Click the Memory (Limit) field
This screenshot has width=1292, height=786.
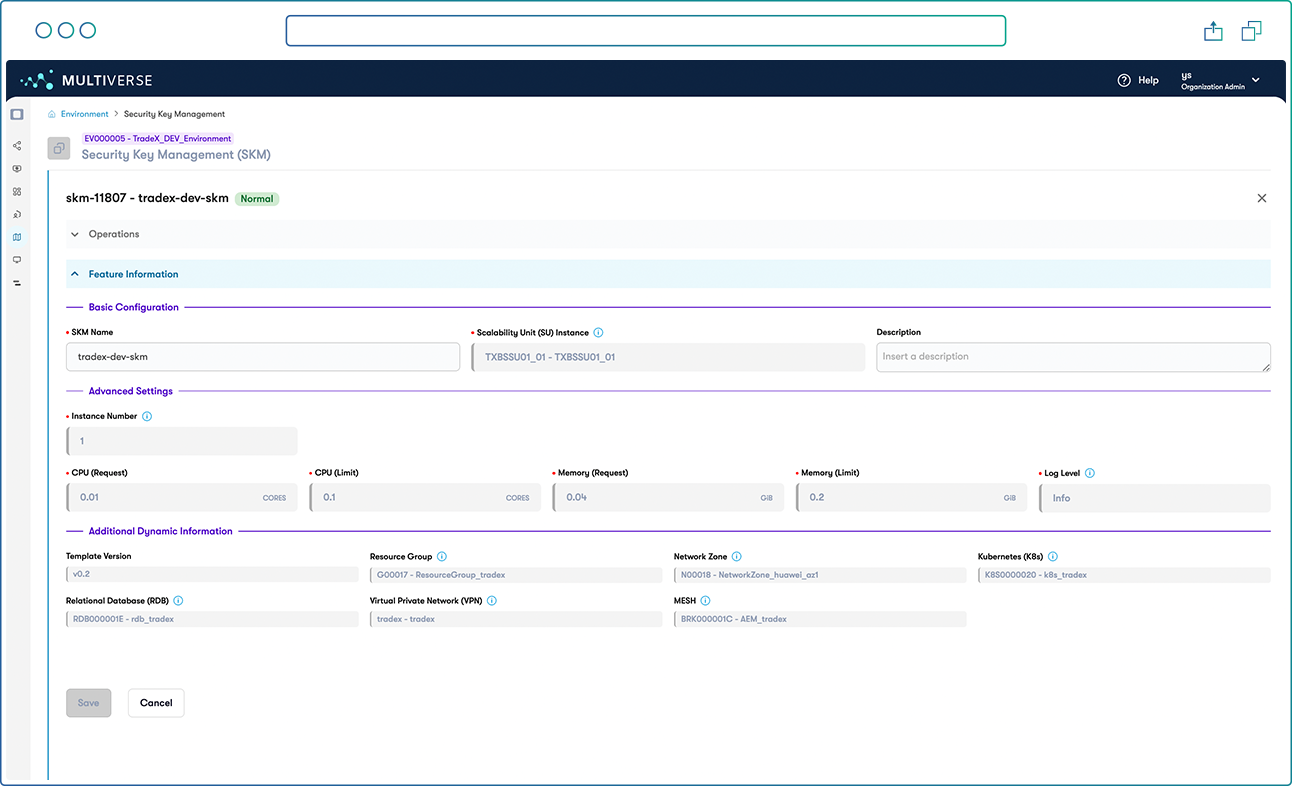point(911,498)
